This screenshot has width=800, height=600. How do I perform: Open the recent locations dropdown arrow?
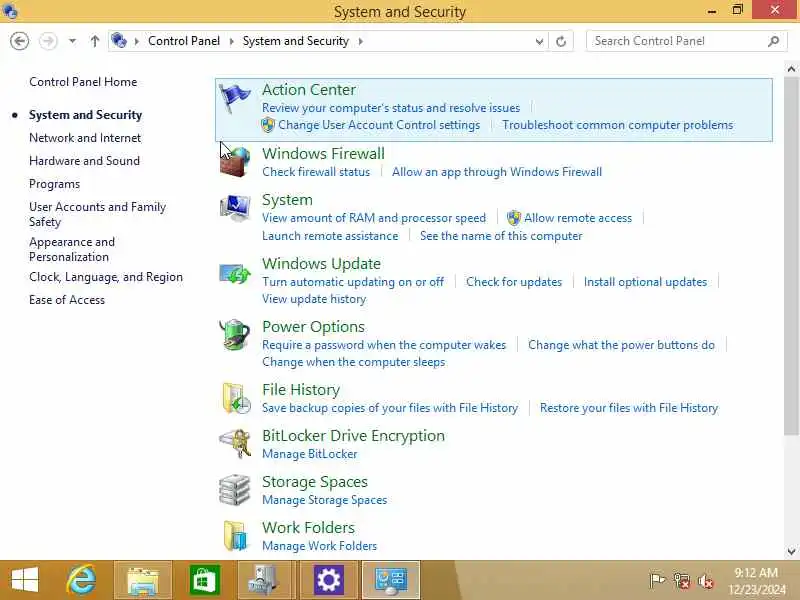click(x=72, y=41)
